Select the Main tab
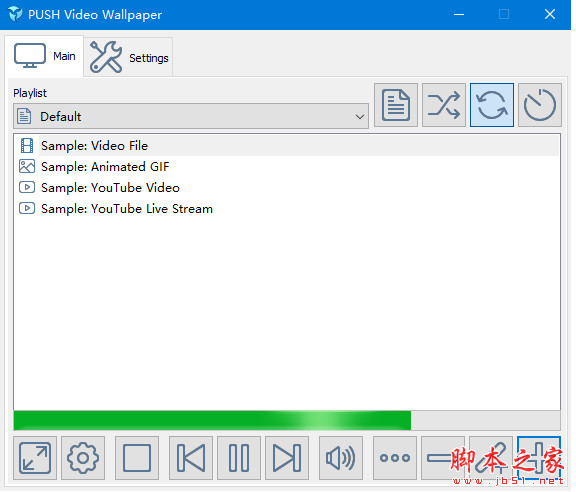The height and width of the screenshot is (492, 576). click(x=44, y=56)
